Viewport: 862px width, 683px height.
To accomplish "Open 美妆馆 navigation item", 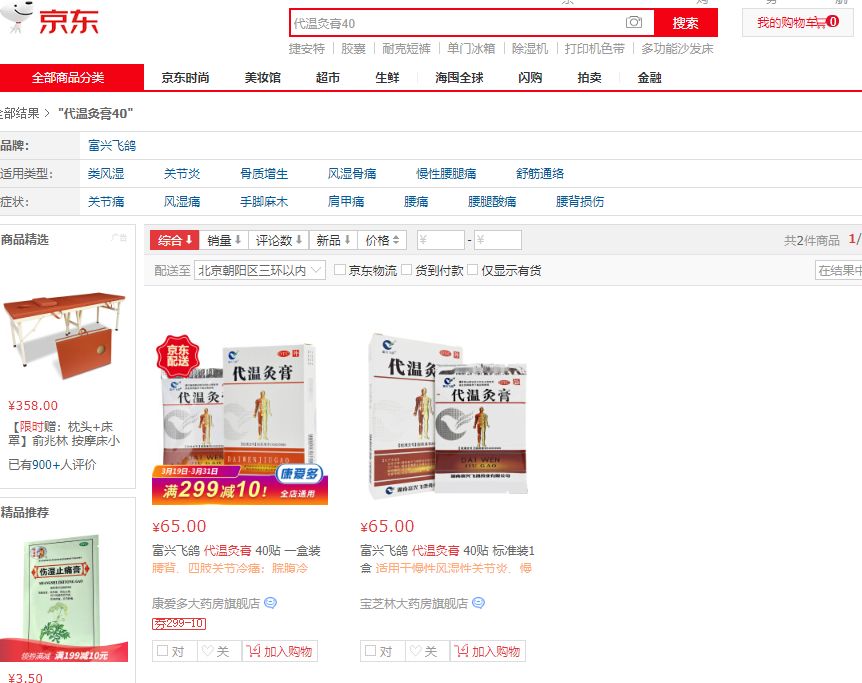I will (x=263, y=78).
